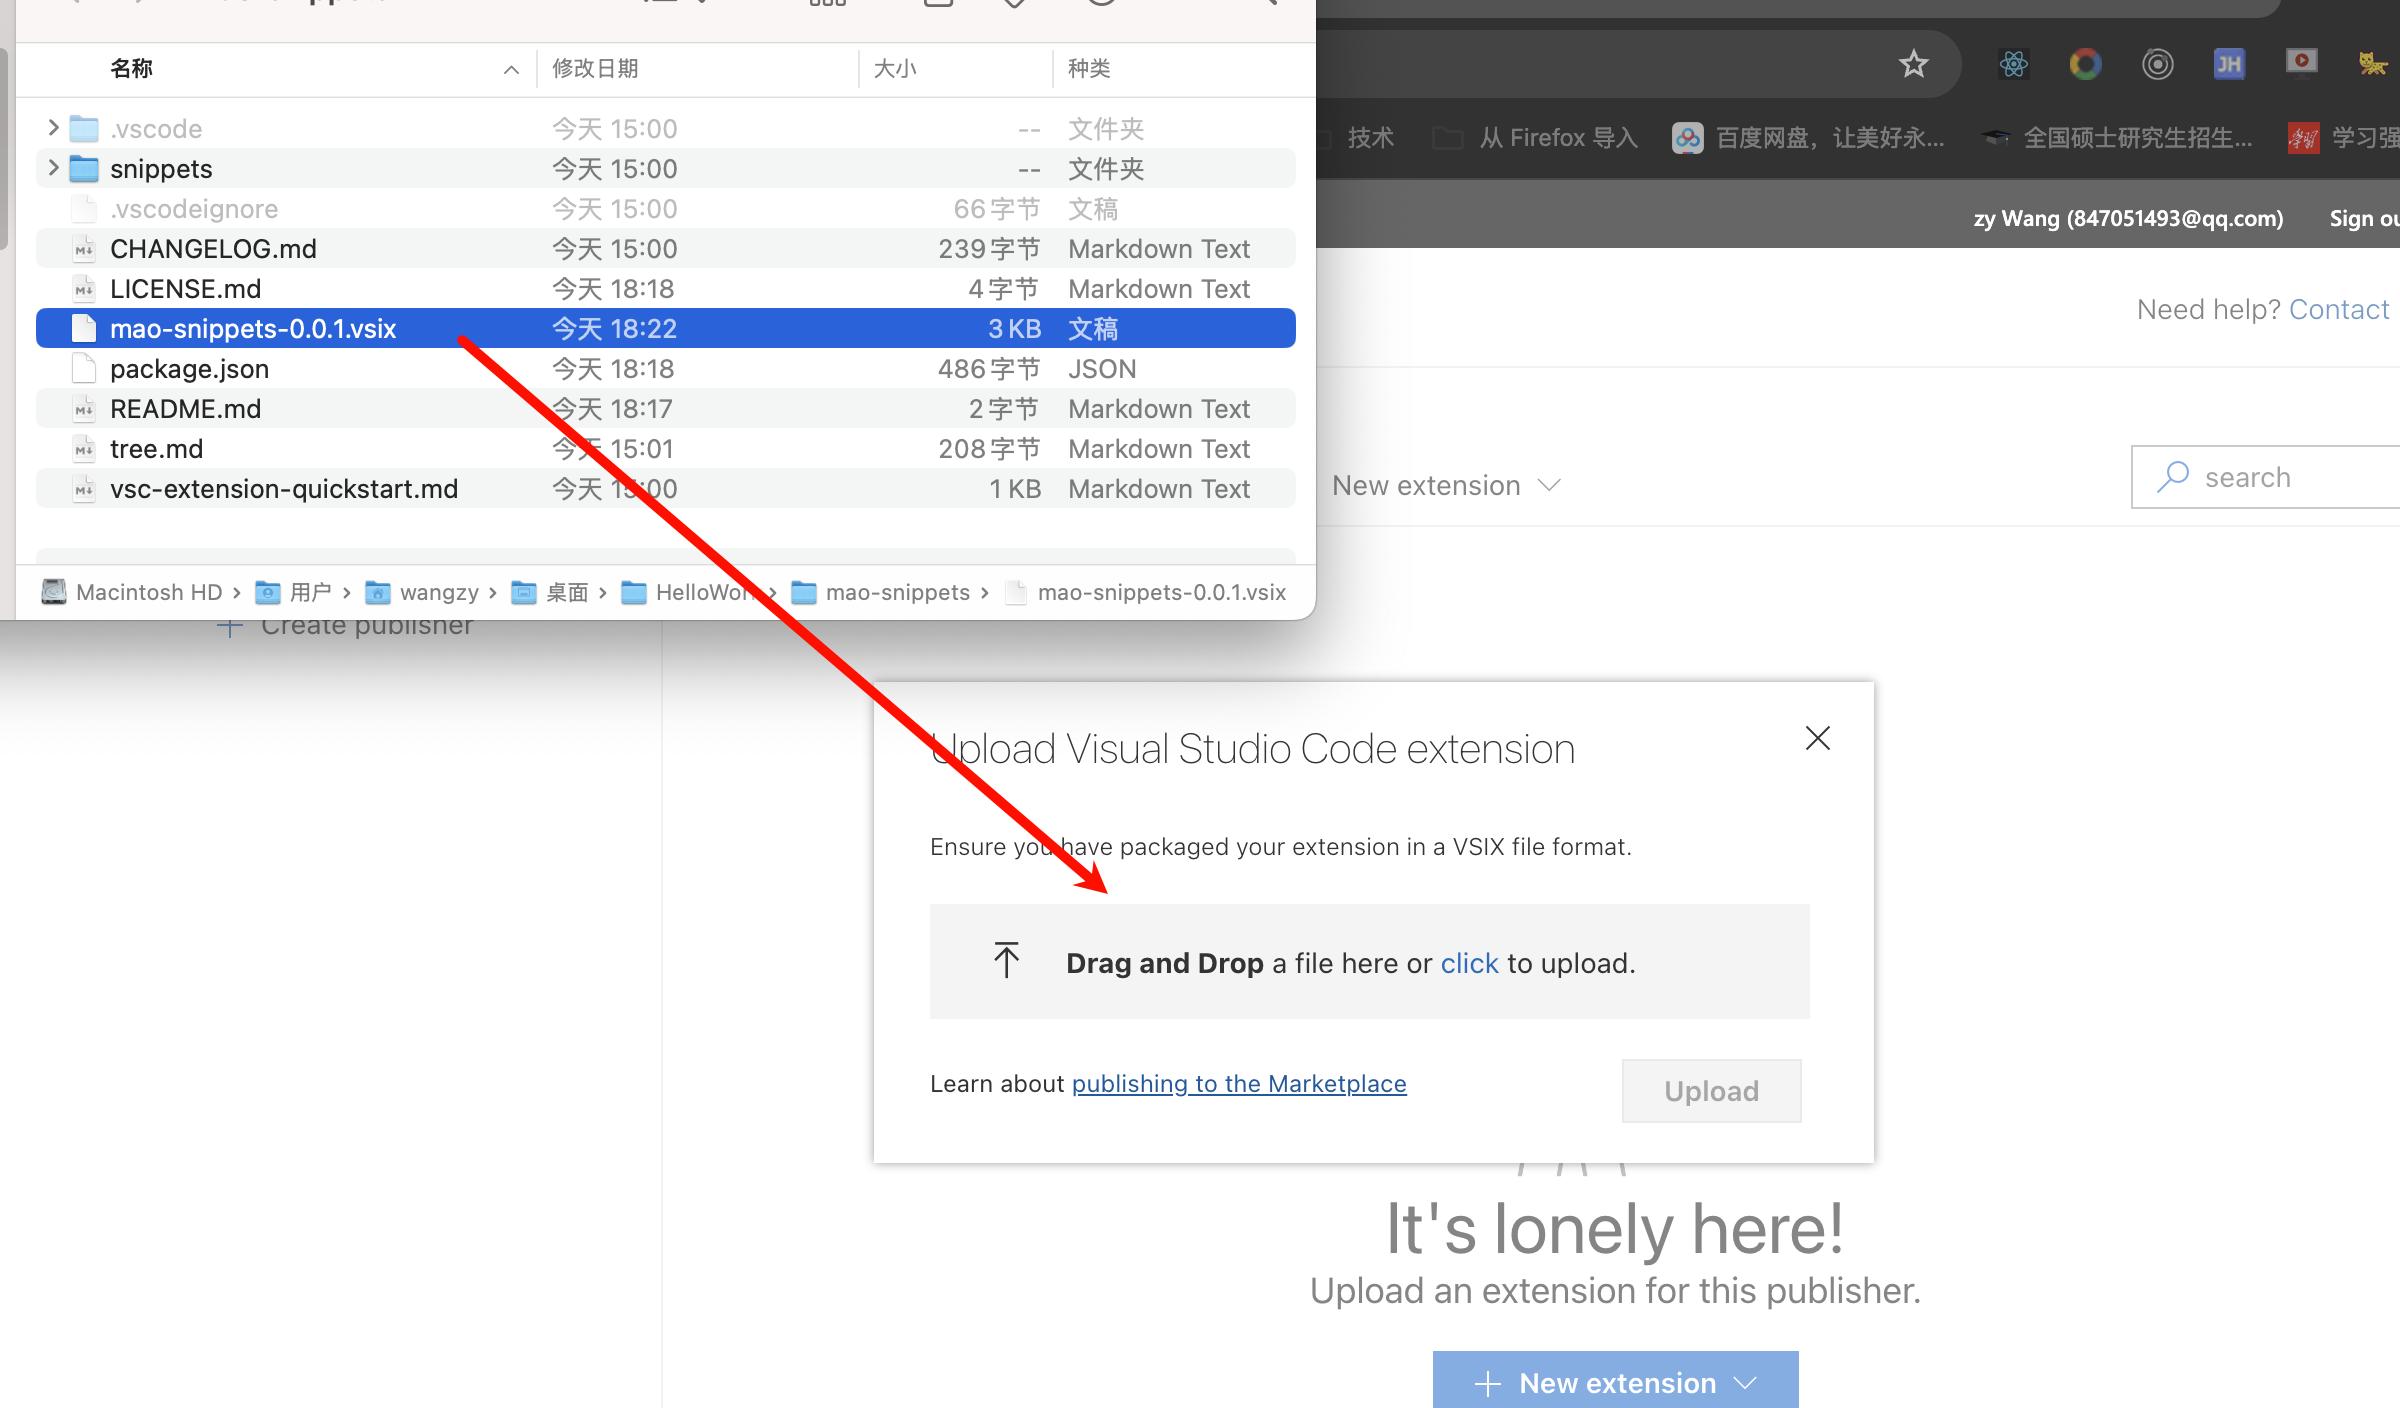This screenshot has height=1408, width=2400.
Task: Open the top New extension dropdown
Action: tap(1446, 485)
